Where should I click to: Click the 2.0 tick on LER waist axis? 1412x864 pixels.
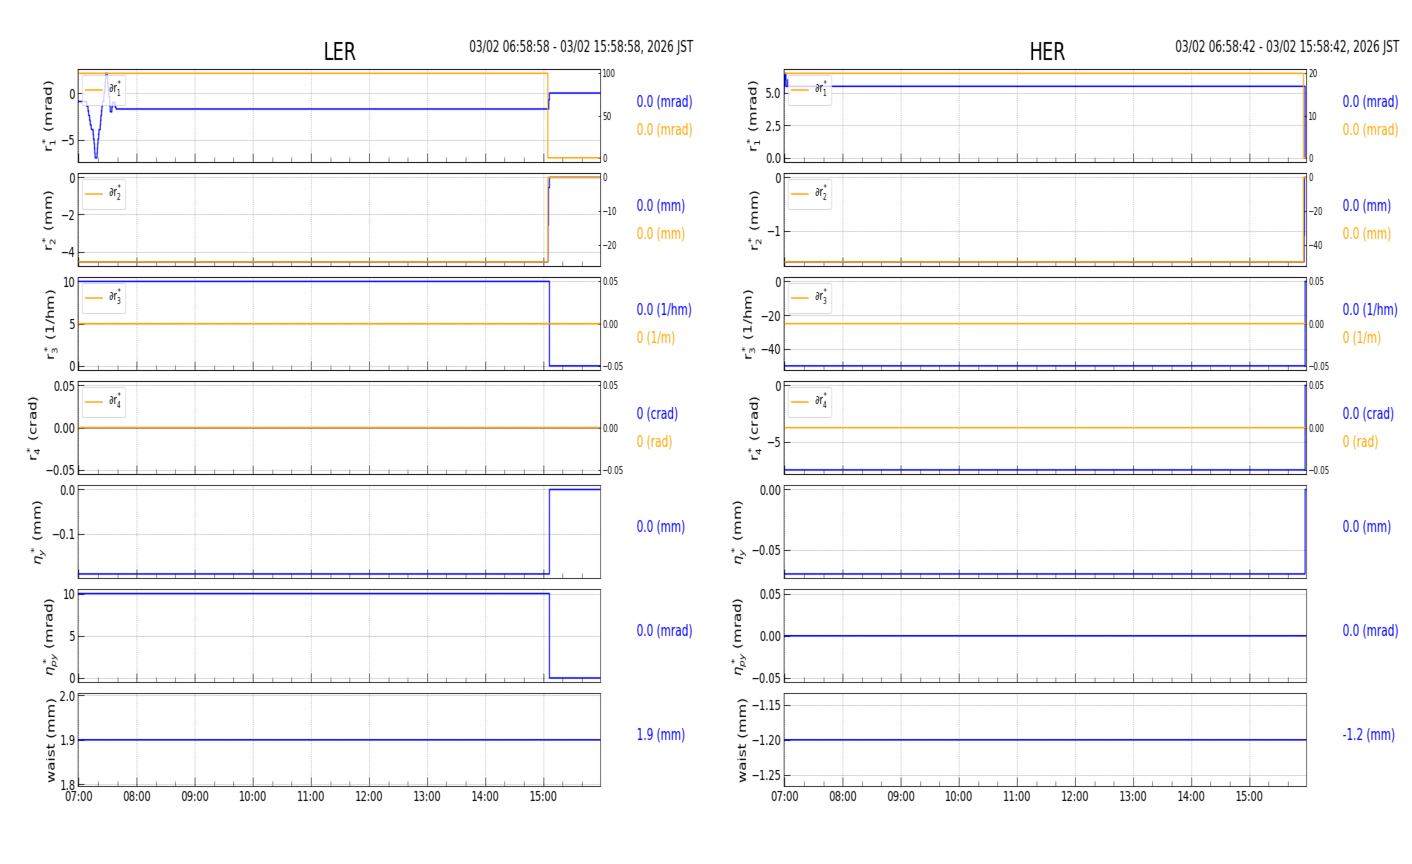(68, 696)
